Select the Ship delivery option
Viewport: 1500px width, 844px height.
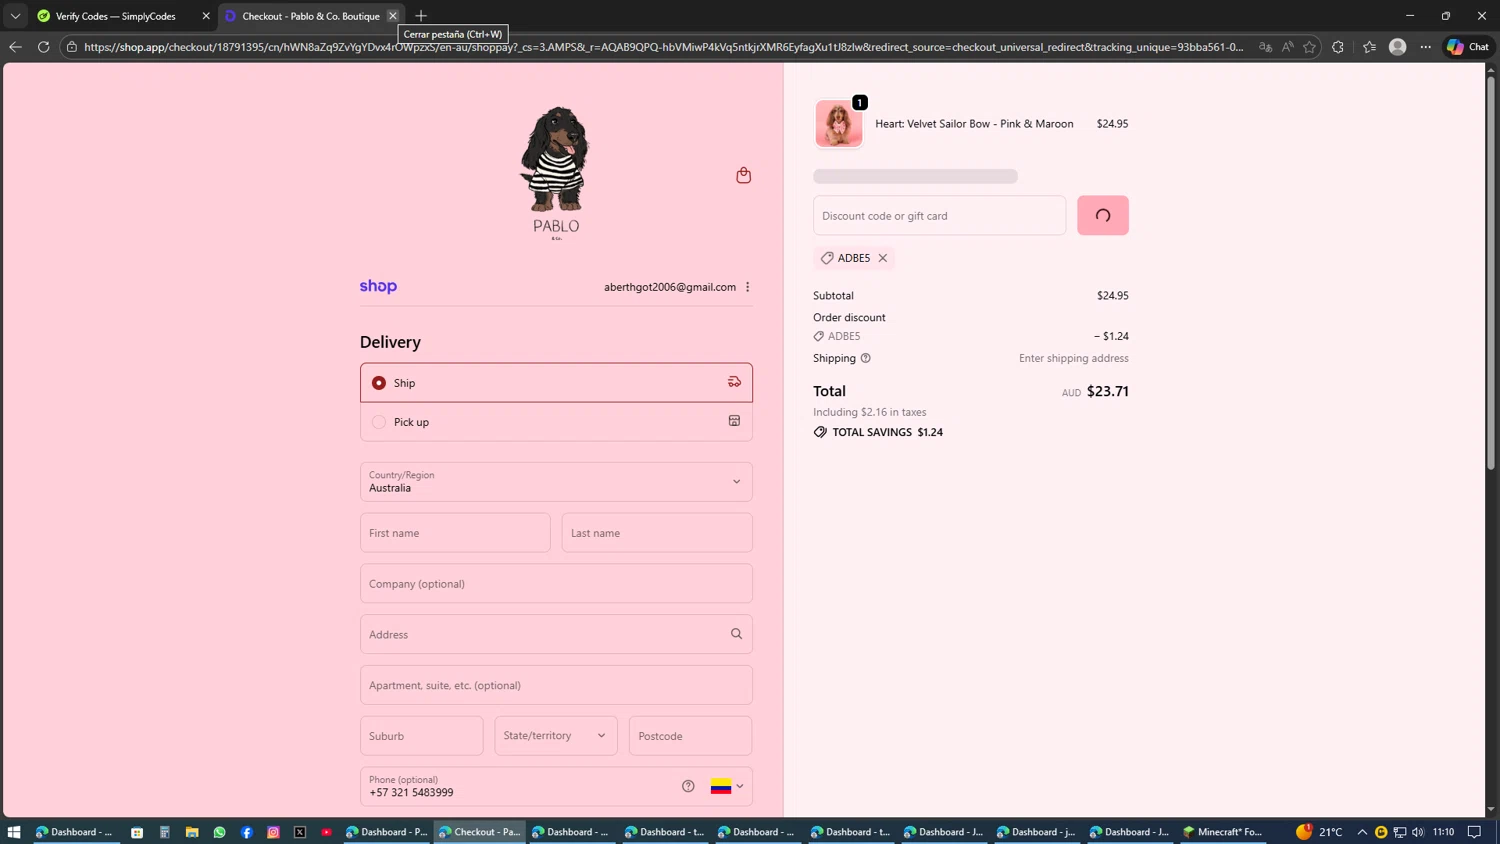point(556,383)
